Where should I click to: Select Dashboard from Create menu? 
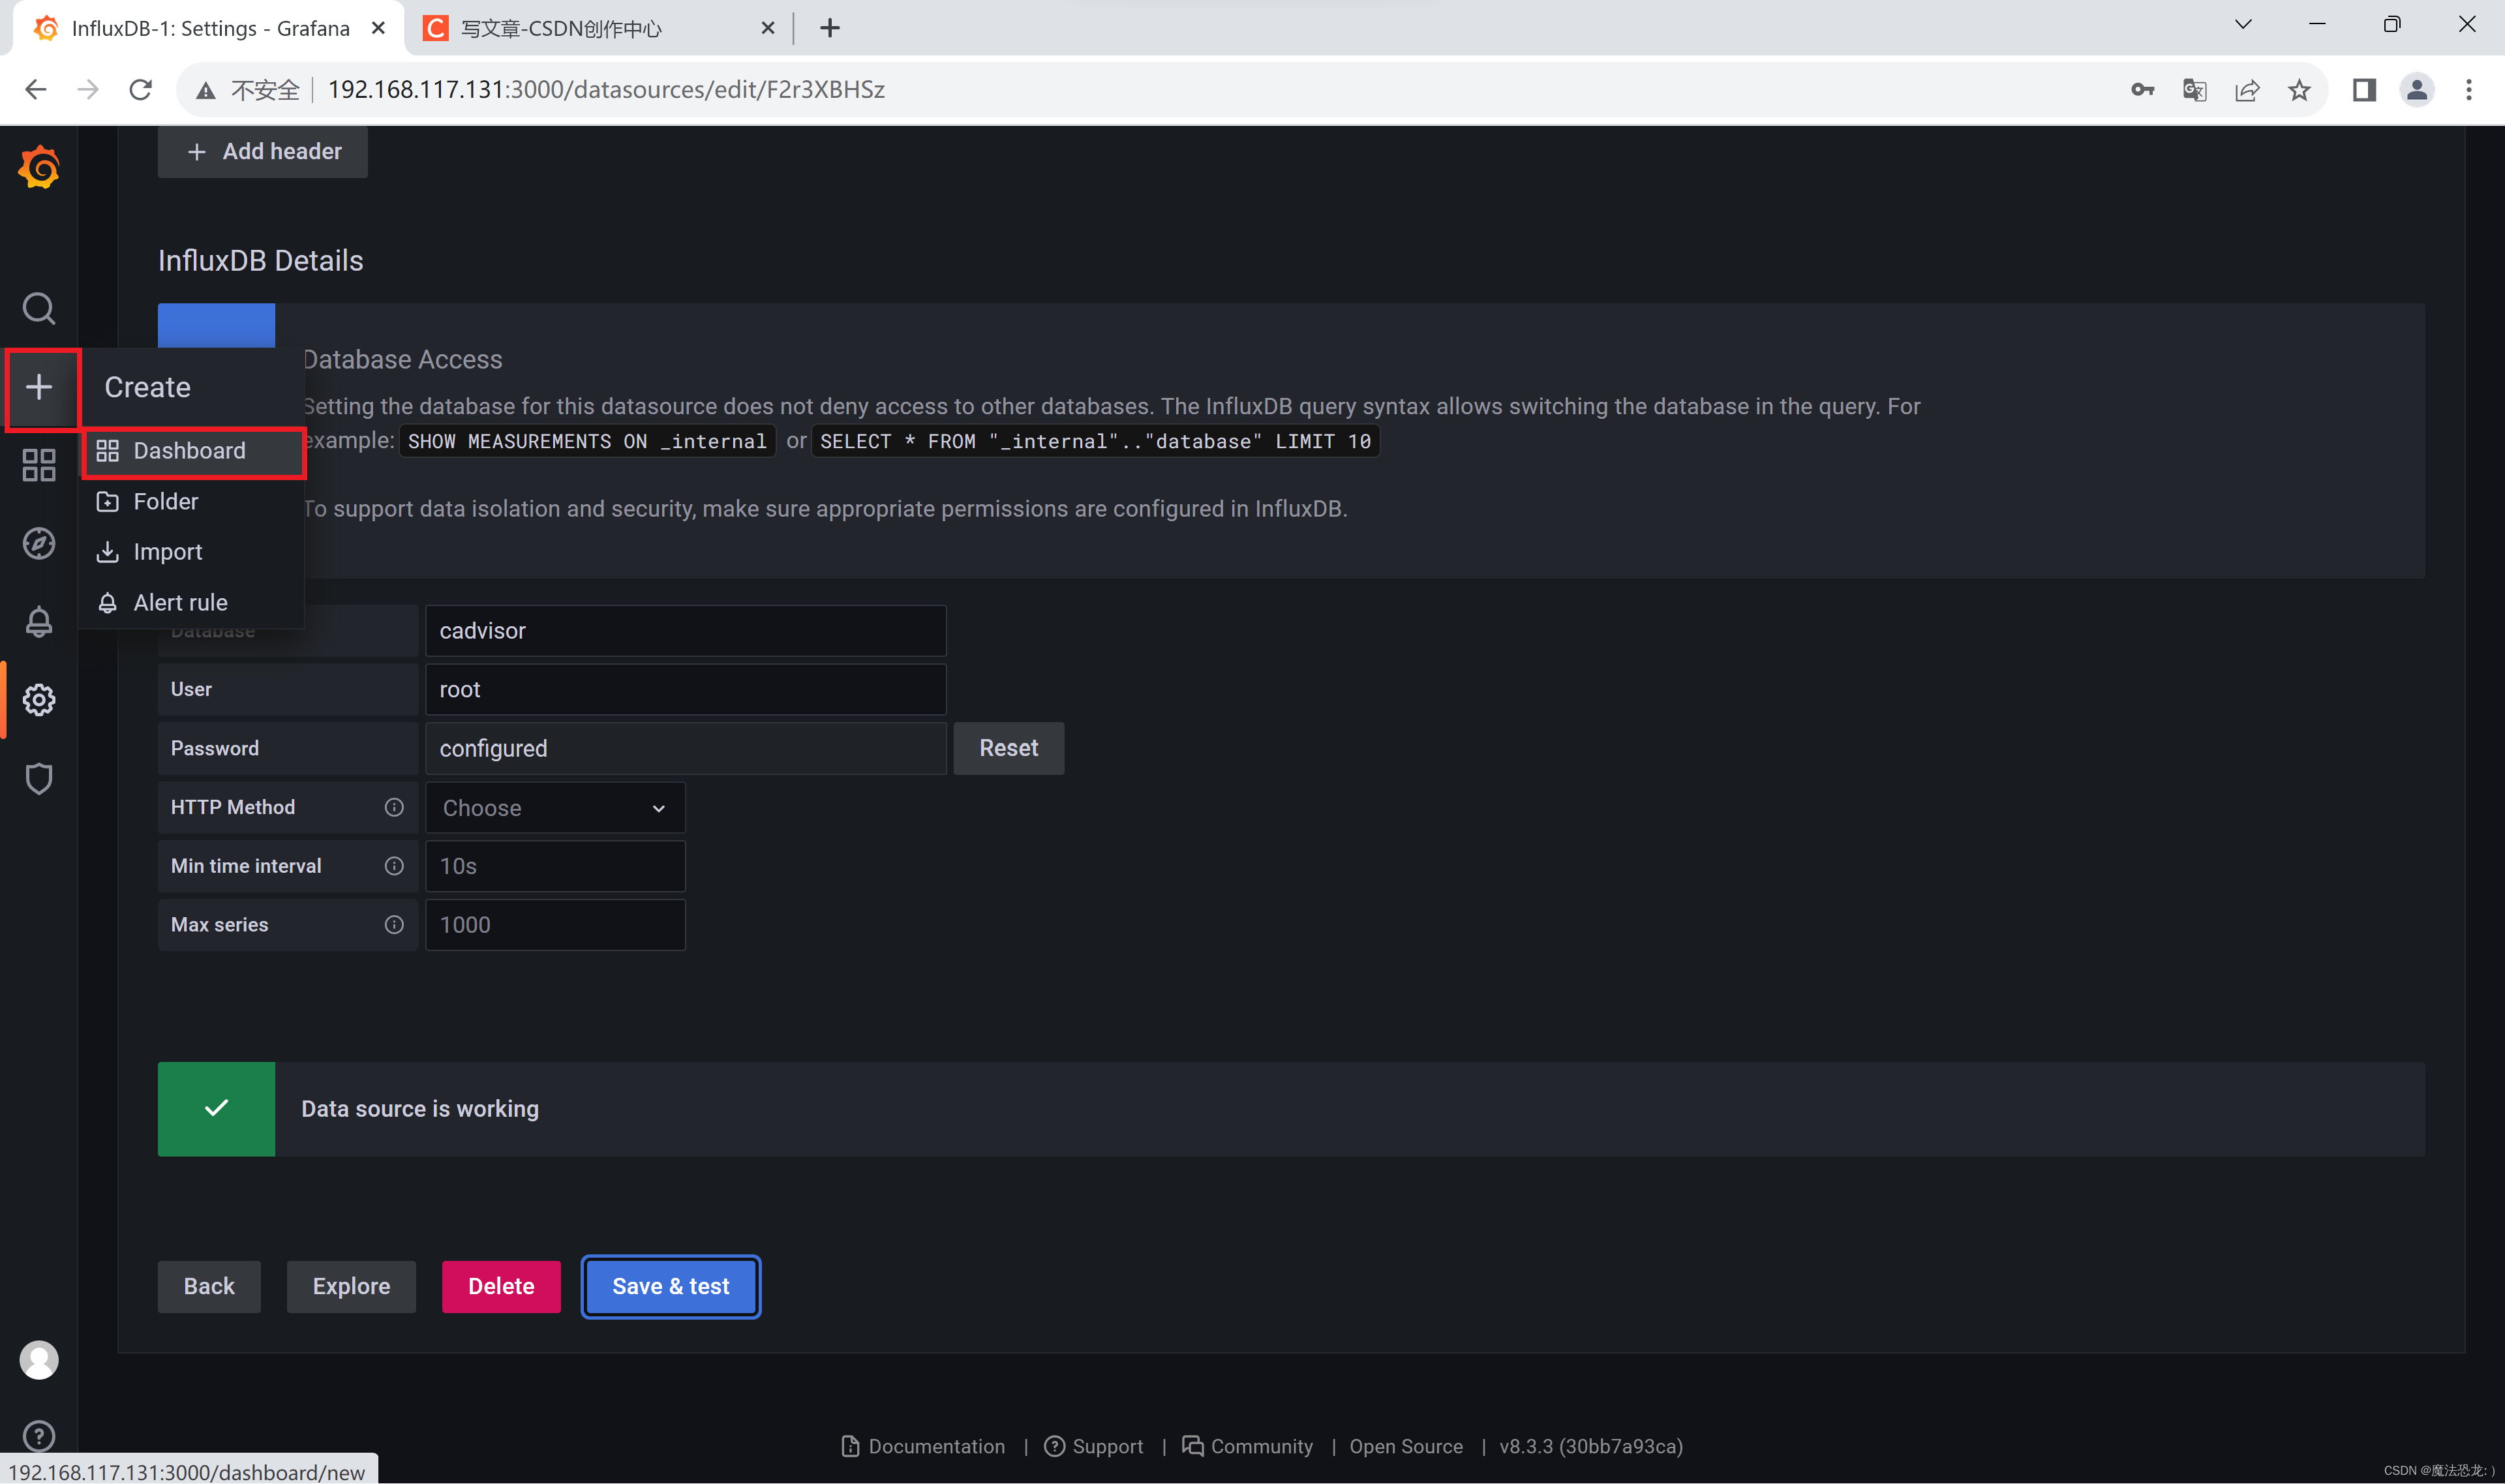pyautogui.click(x=189, y=451)
